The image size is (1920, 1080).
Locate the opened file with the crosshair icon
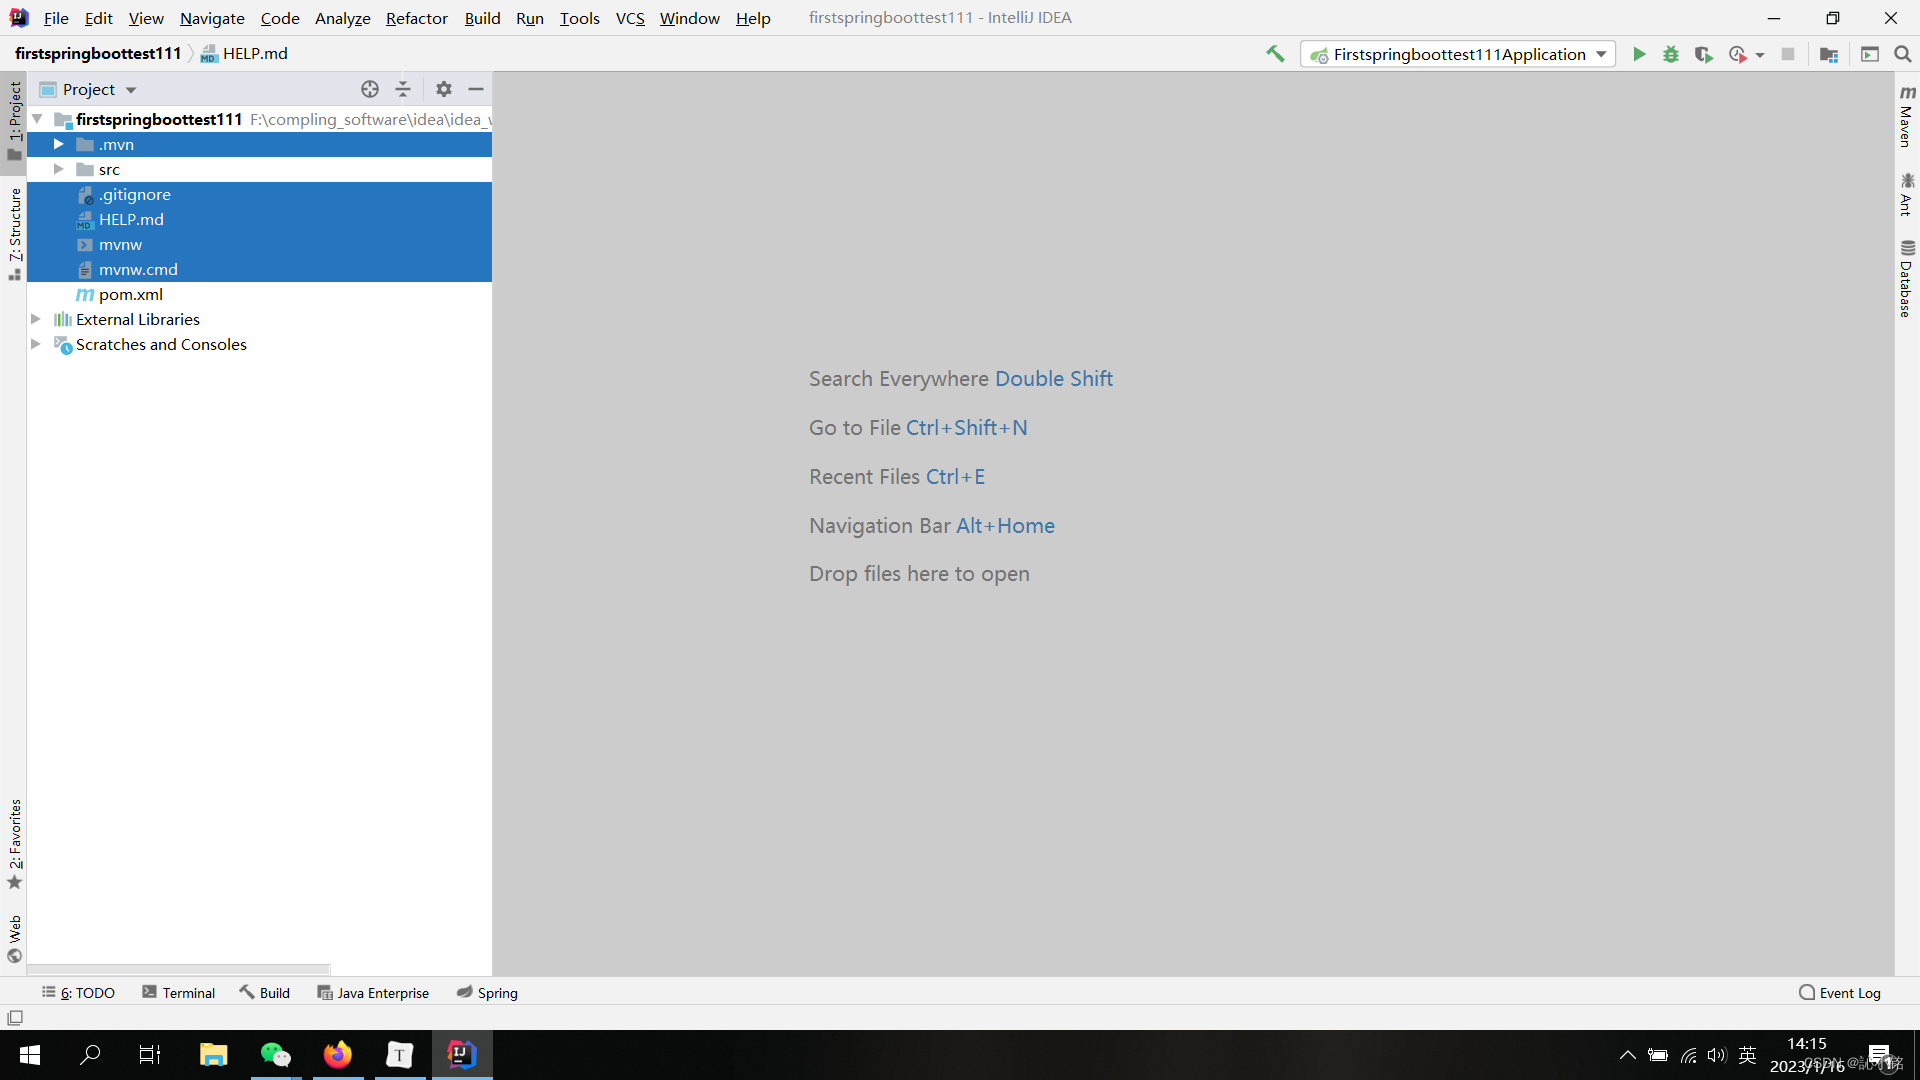370,89
